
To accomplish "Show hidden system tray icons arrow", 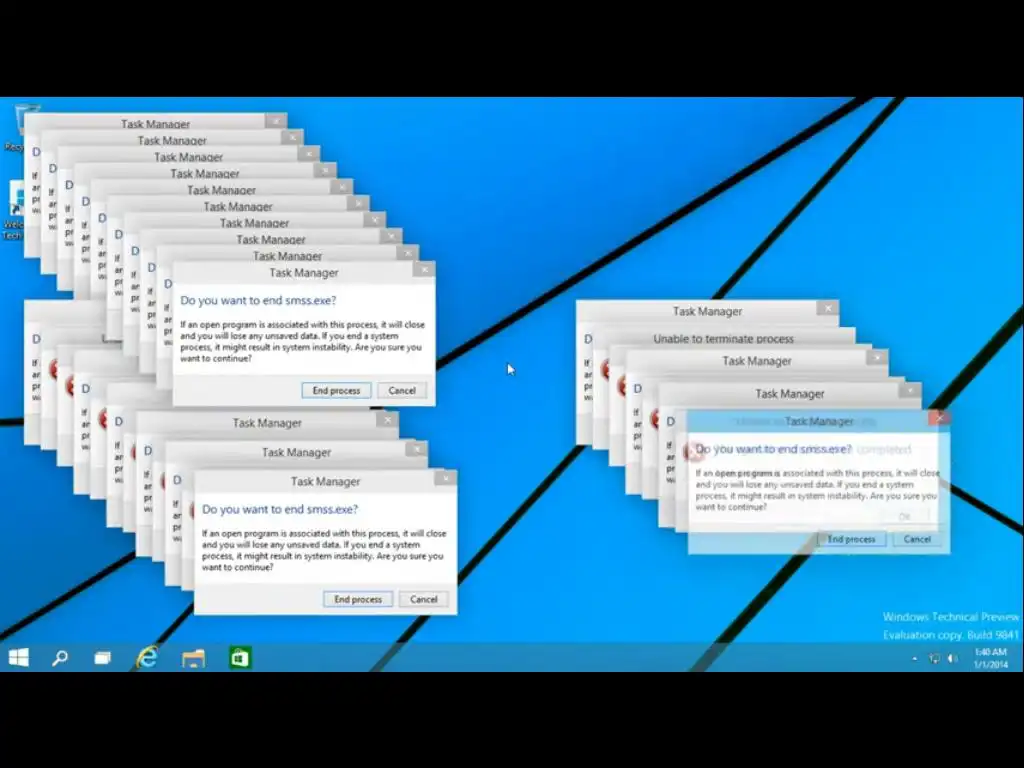I will pos(914,659).
